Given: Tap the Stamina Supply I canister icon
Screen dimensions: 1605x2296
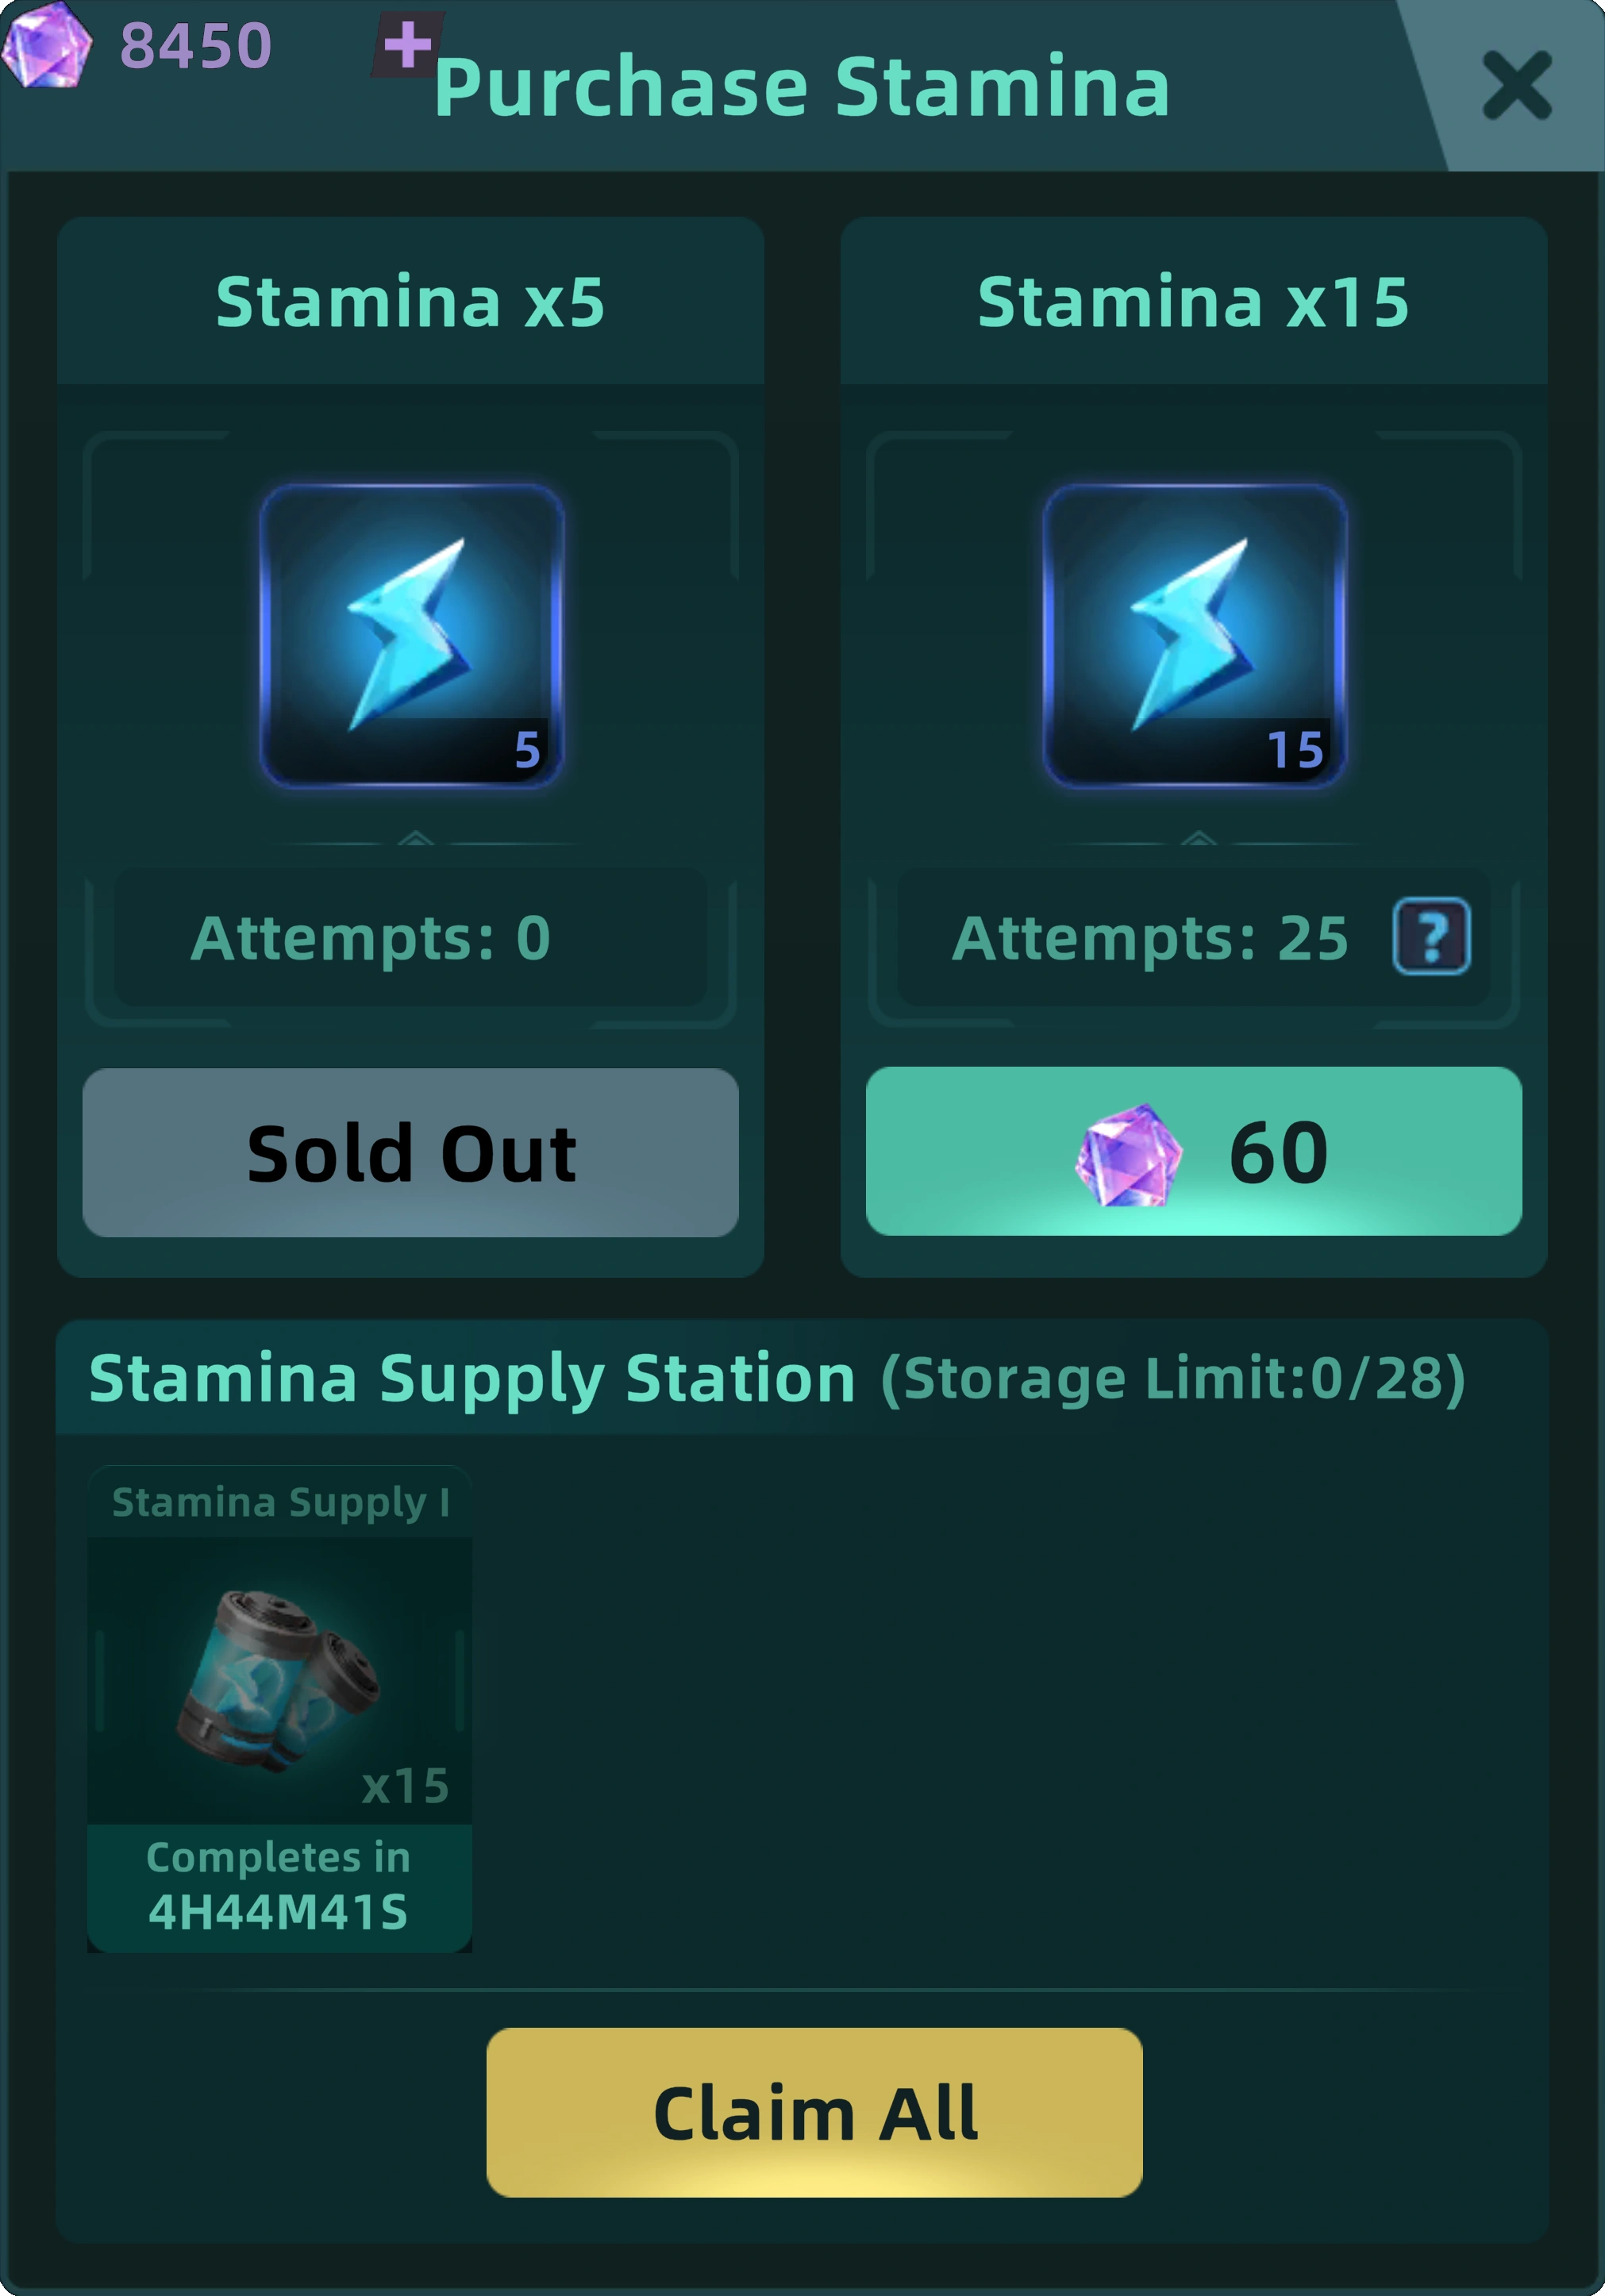Looking at the screenshot, I should 279,1680.
